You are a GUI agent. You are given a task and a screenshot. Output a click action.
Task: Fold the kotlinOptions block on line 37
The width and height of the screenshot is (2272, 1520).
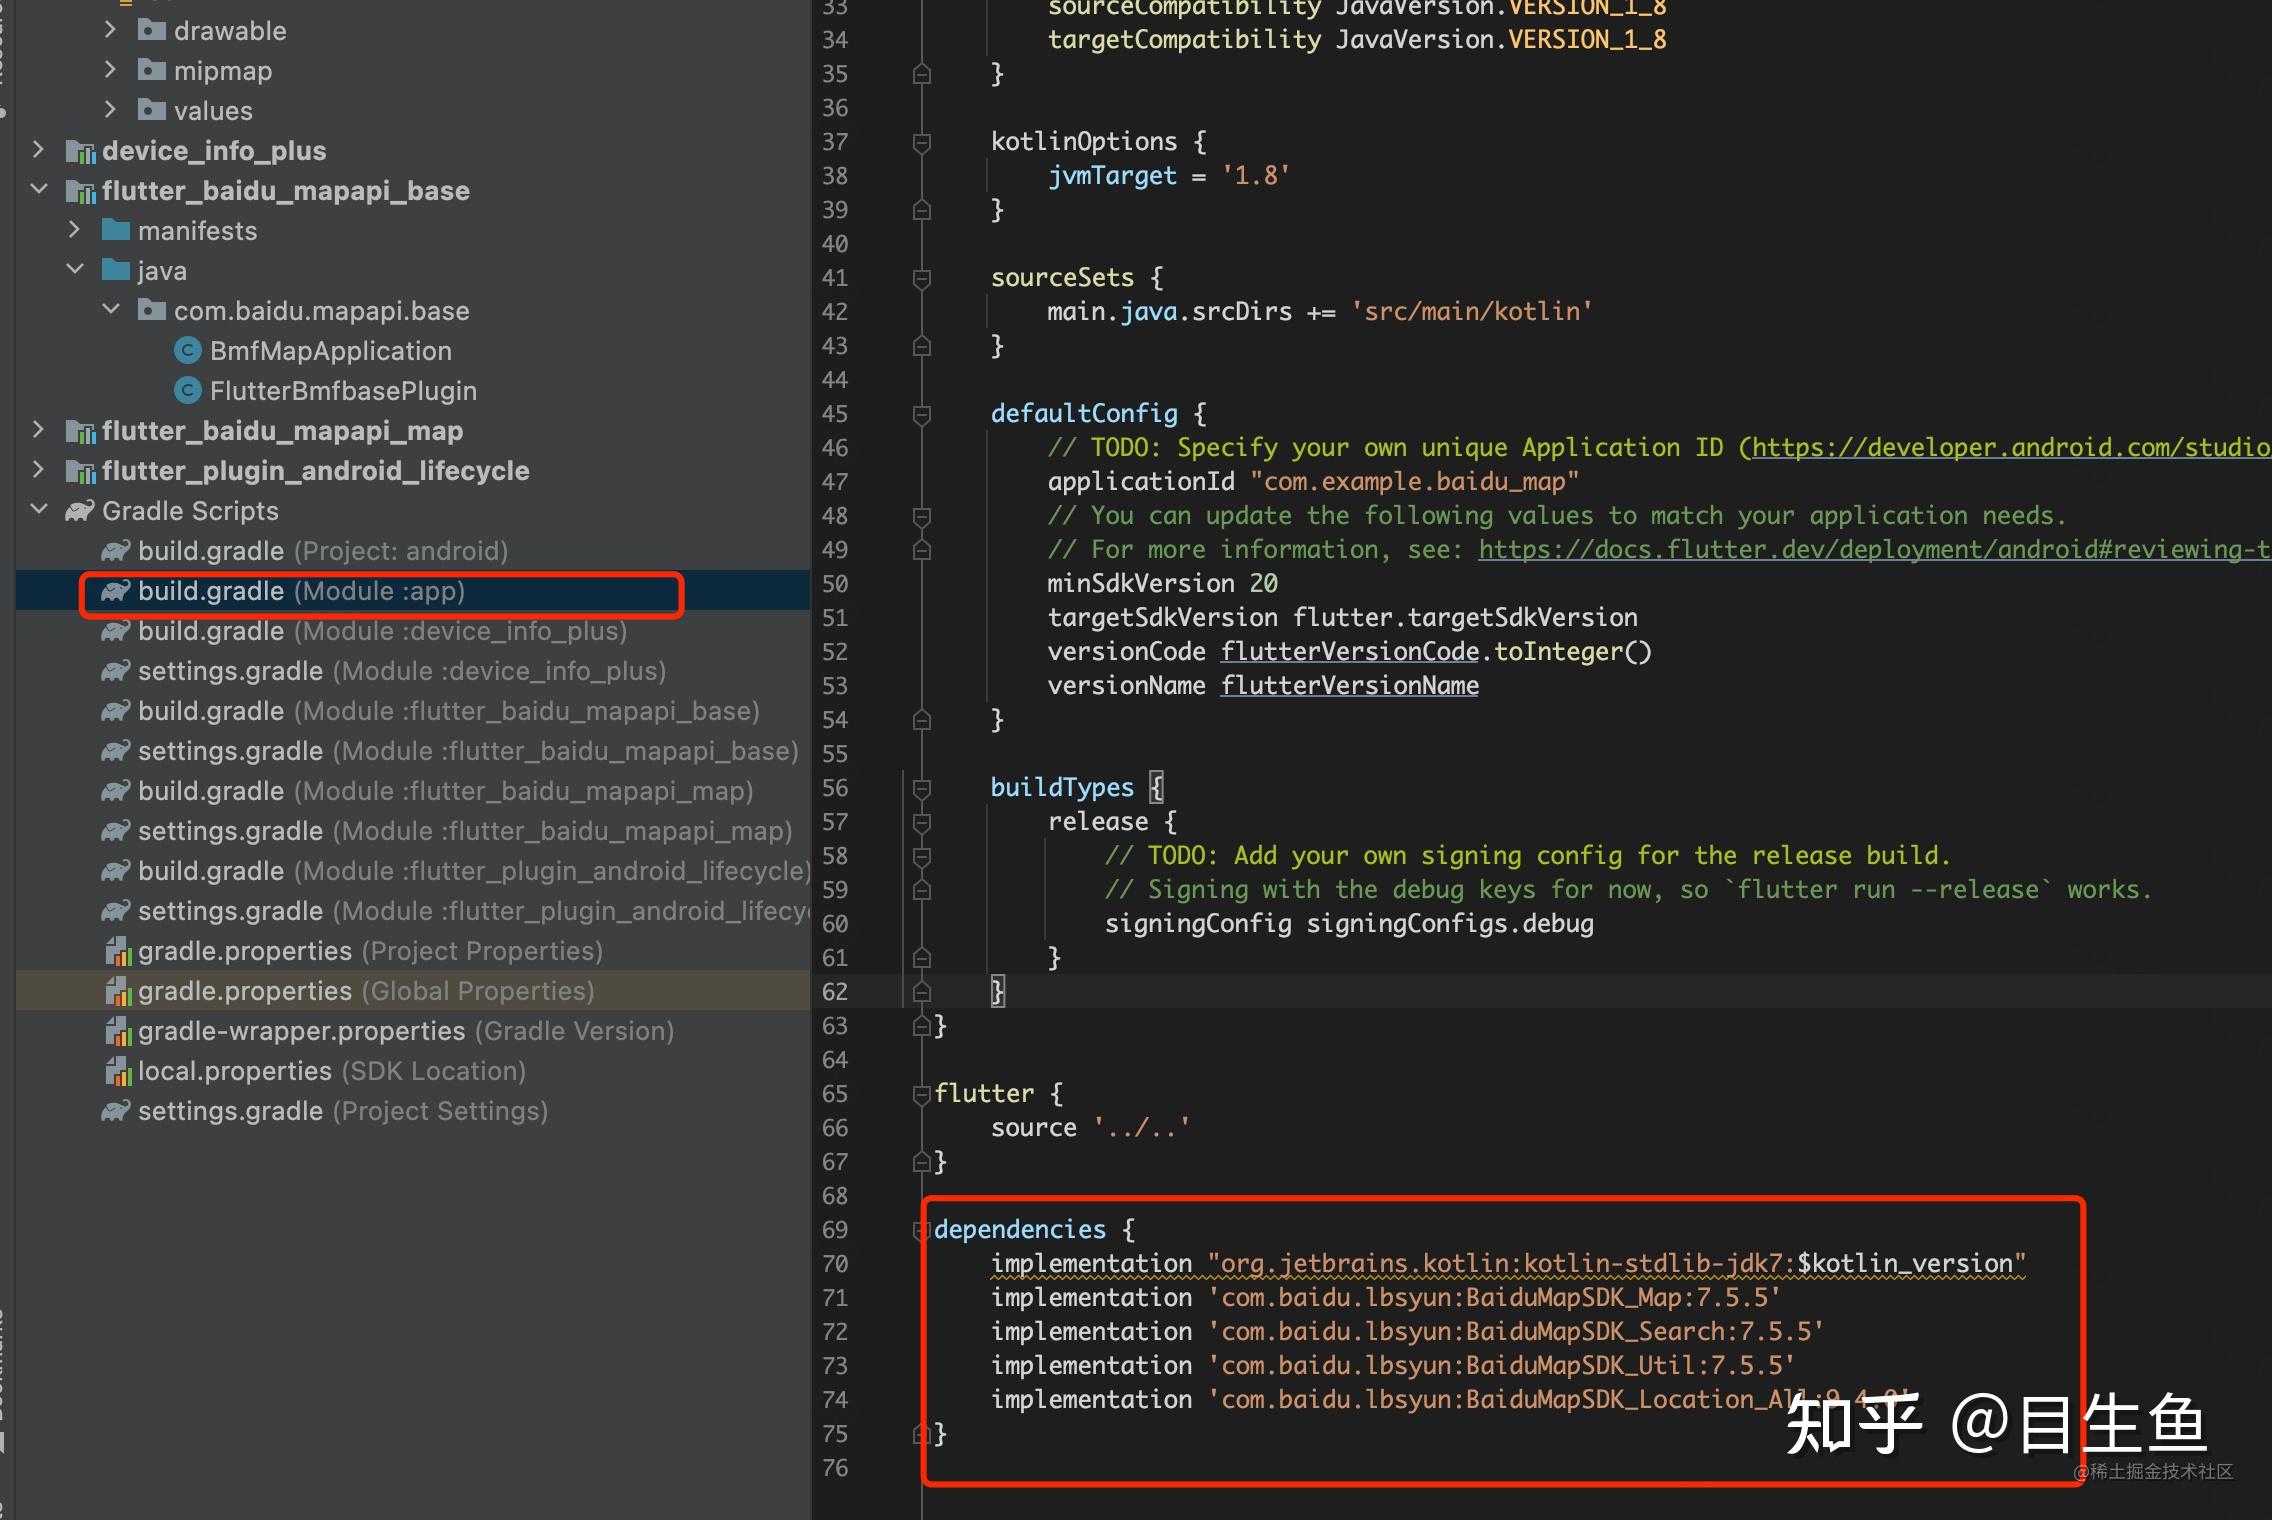[x=922, y=142]
